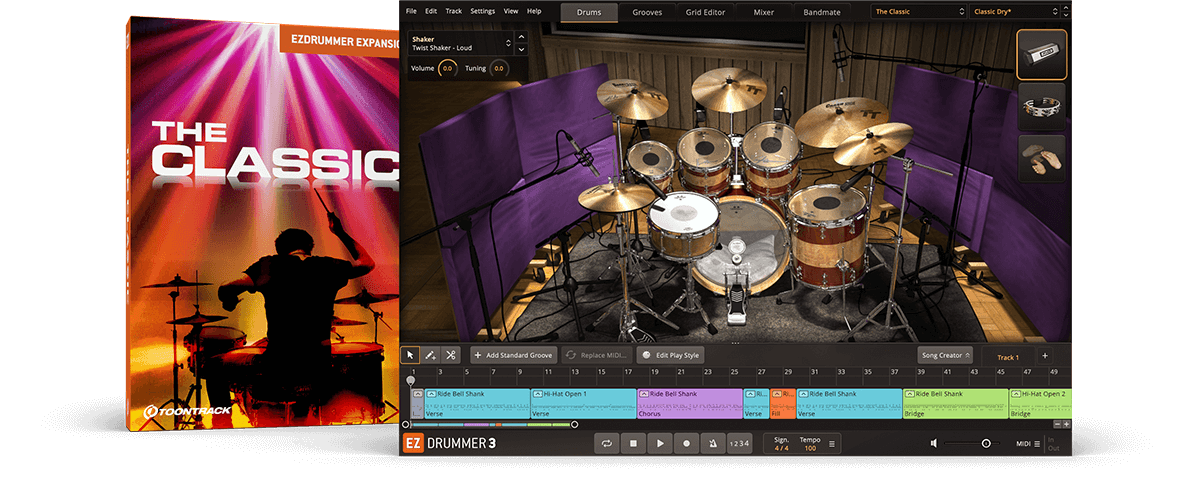Click the speaker volume icon
This screenshot has width=1200, height=488.
point(934,443)
